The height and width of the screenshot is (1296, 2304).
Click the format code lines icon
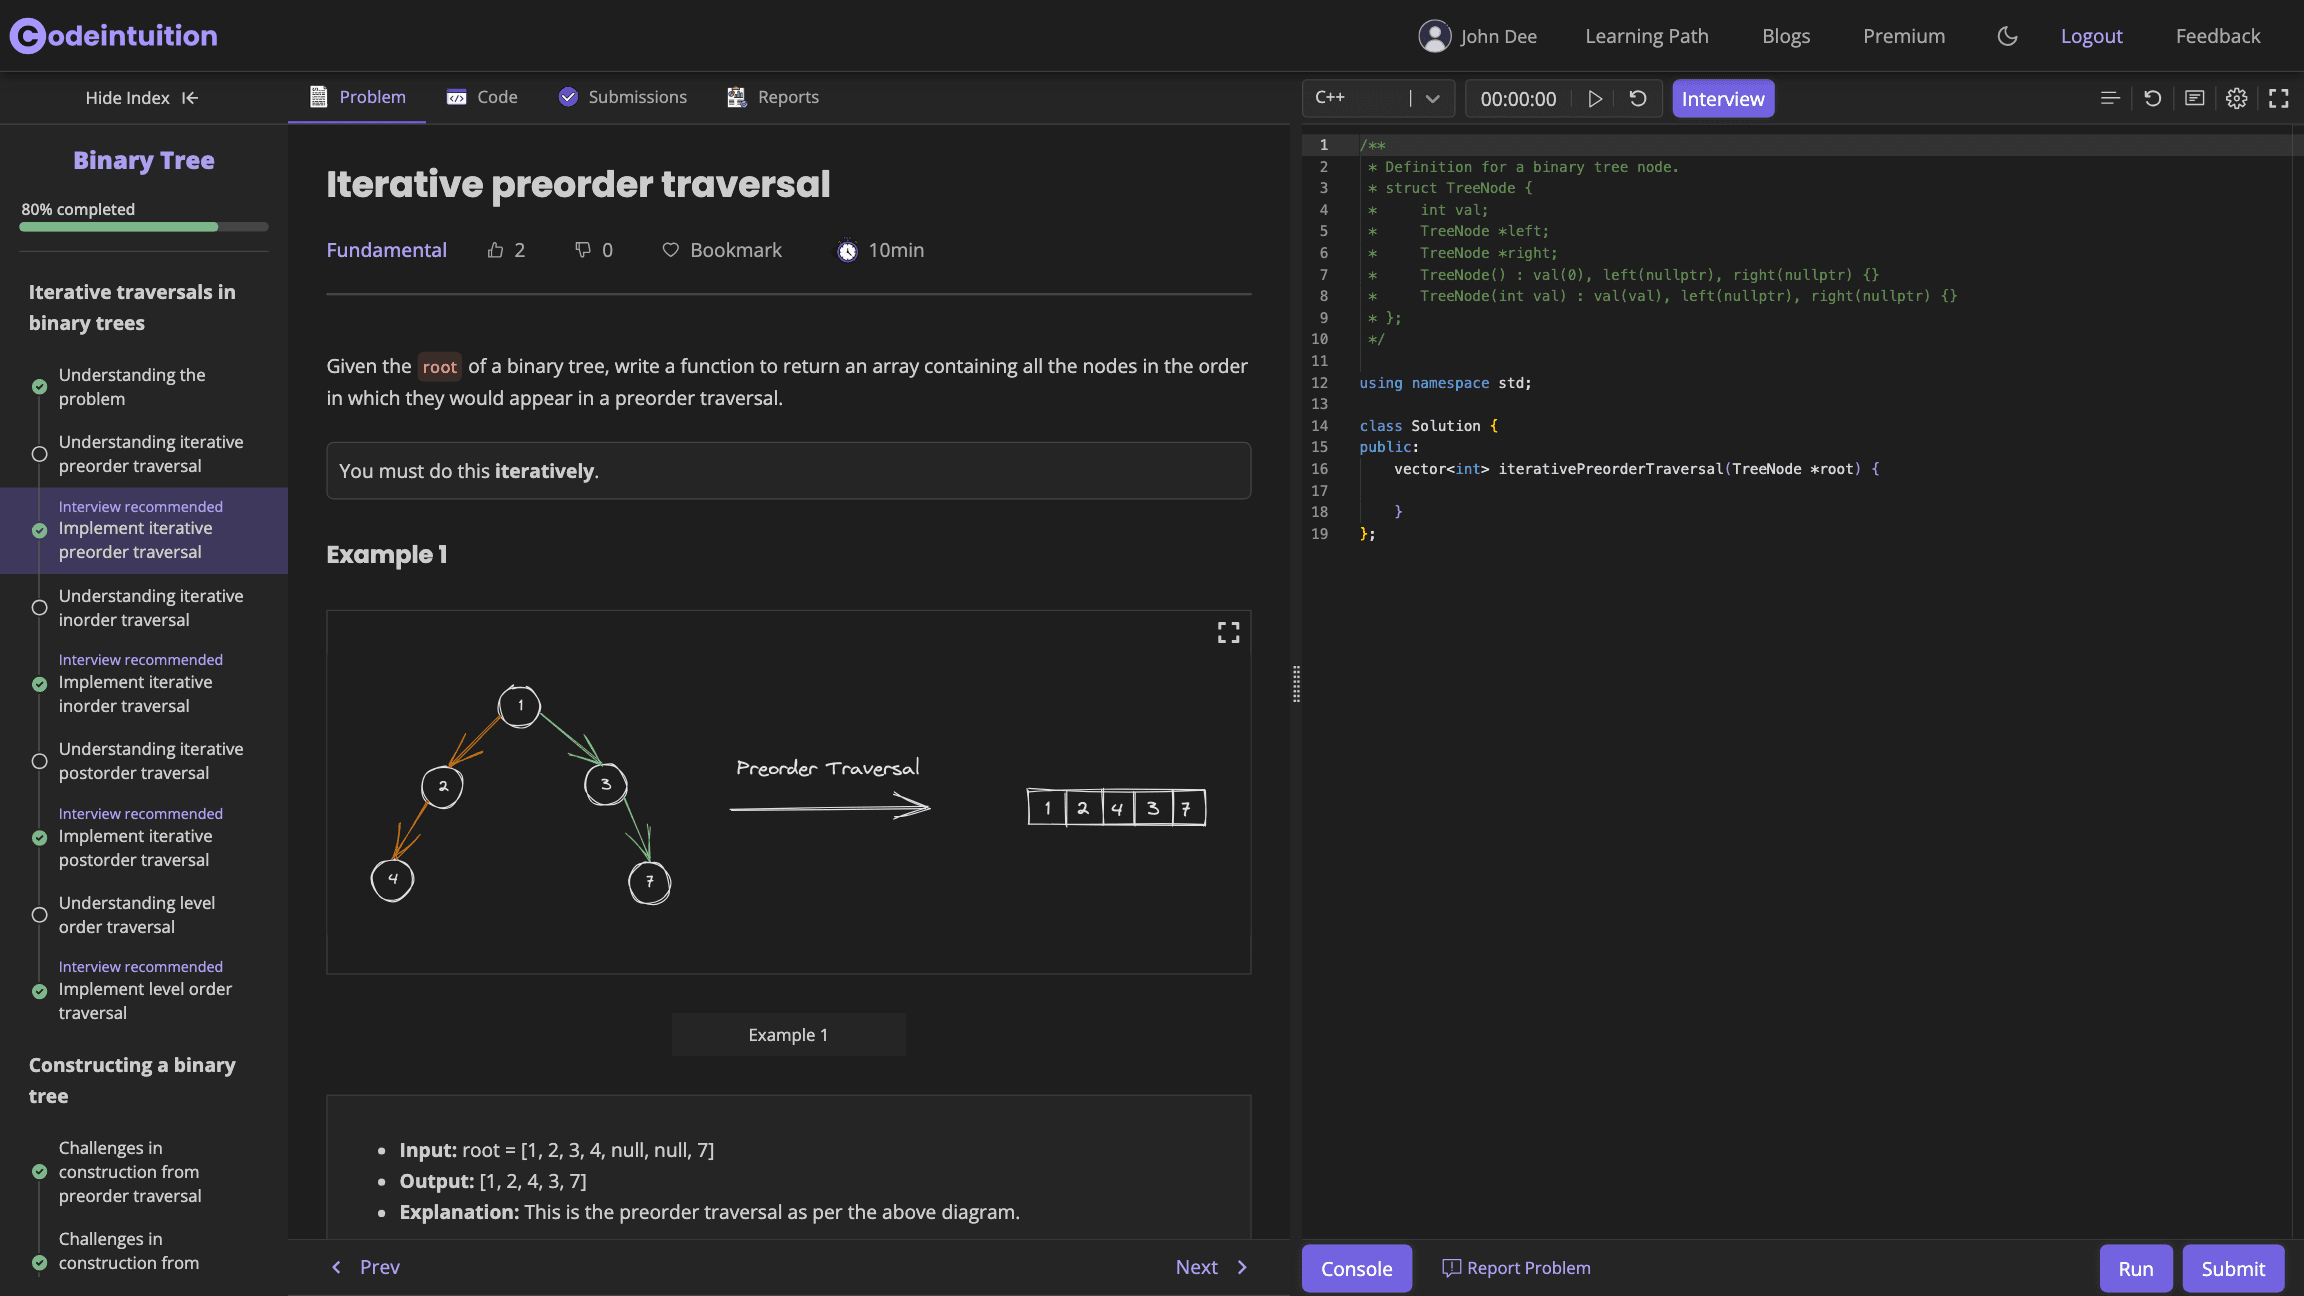tap(2110, 98)
